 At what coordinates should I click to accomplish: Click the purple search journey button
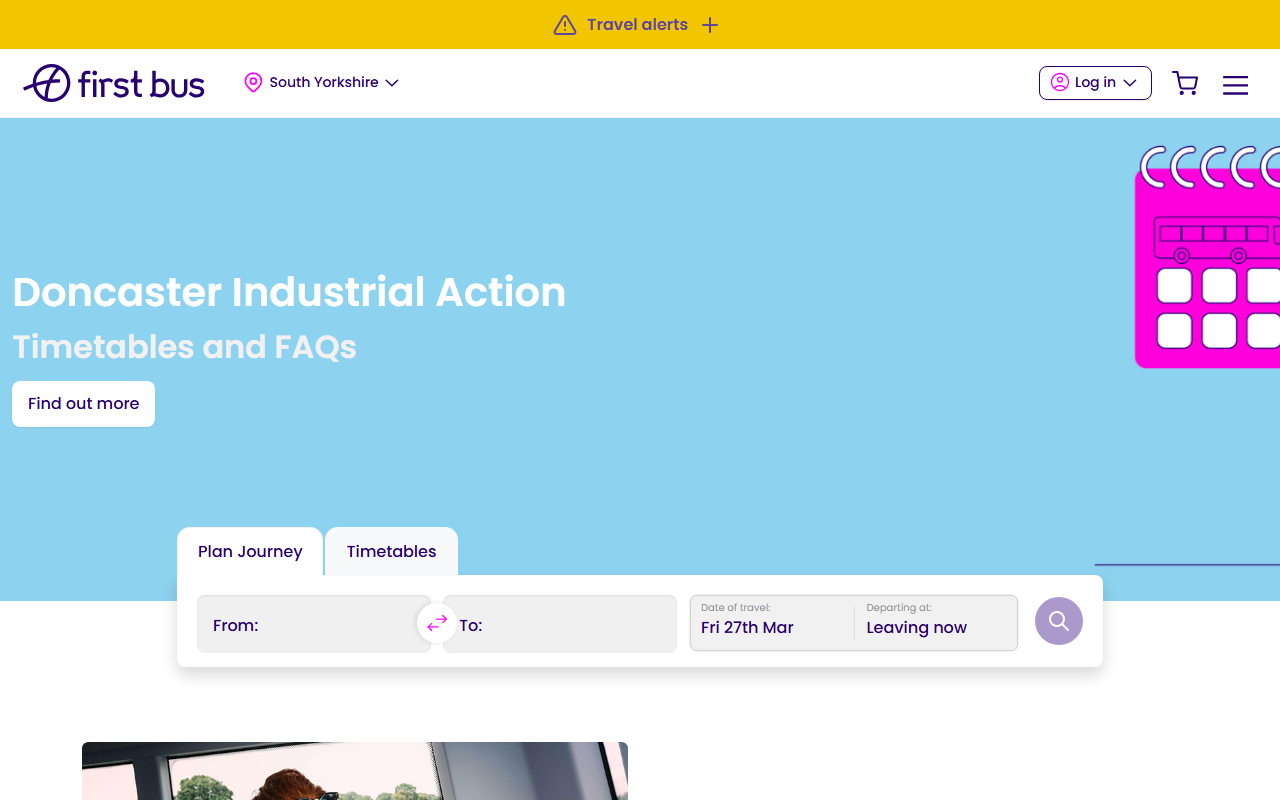(x=1059, y=621)
